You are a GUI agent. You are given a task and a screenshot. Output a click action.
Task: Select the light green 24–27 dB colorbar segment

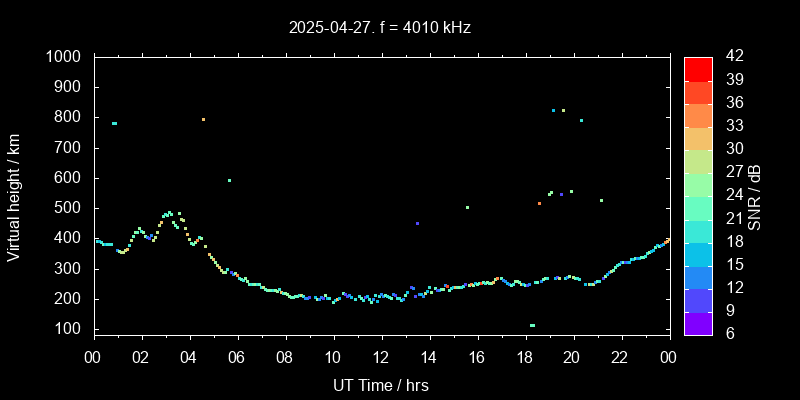coord(698,184)
